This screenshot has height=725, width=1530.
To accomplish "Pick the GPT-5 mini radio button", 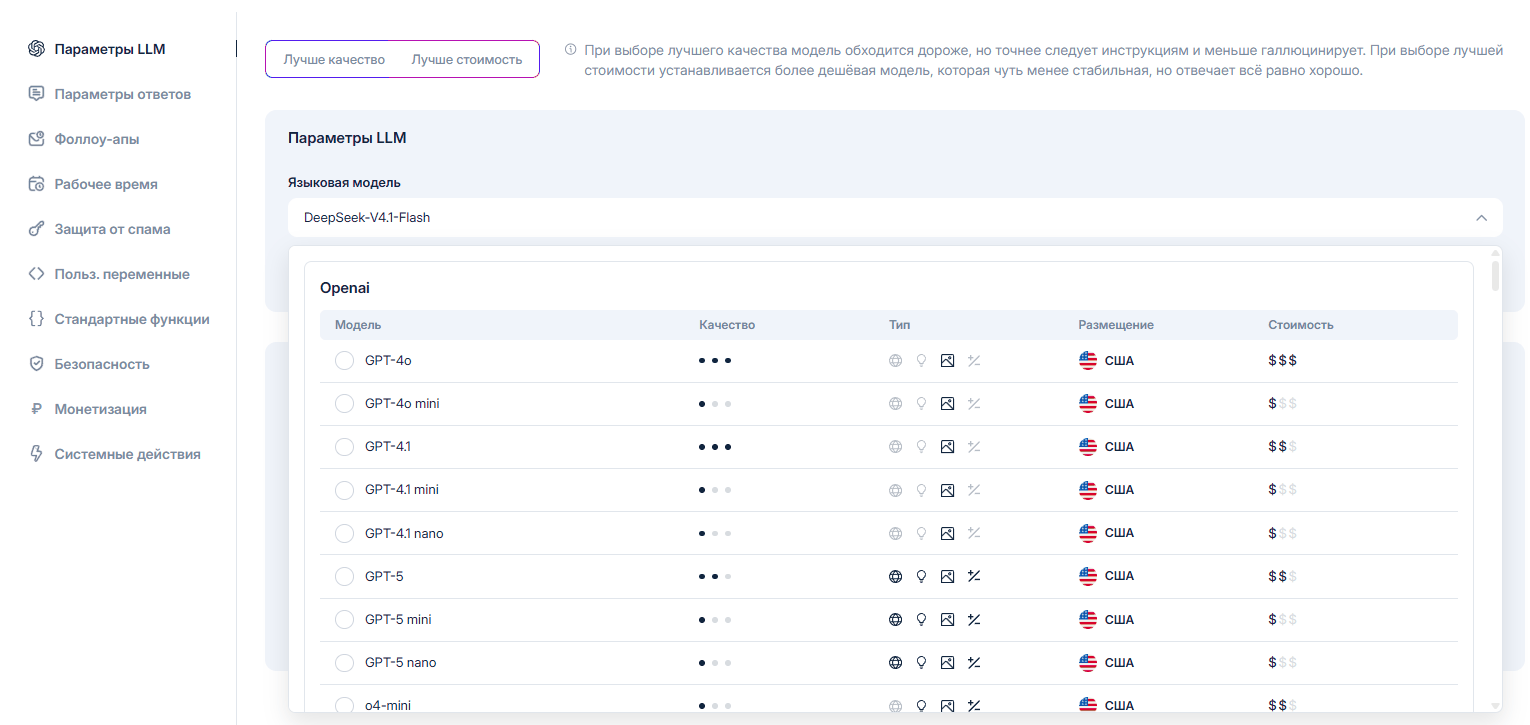I will click(345, 619).
